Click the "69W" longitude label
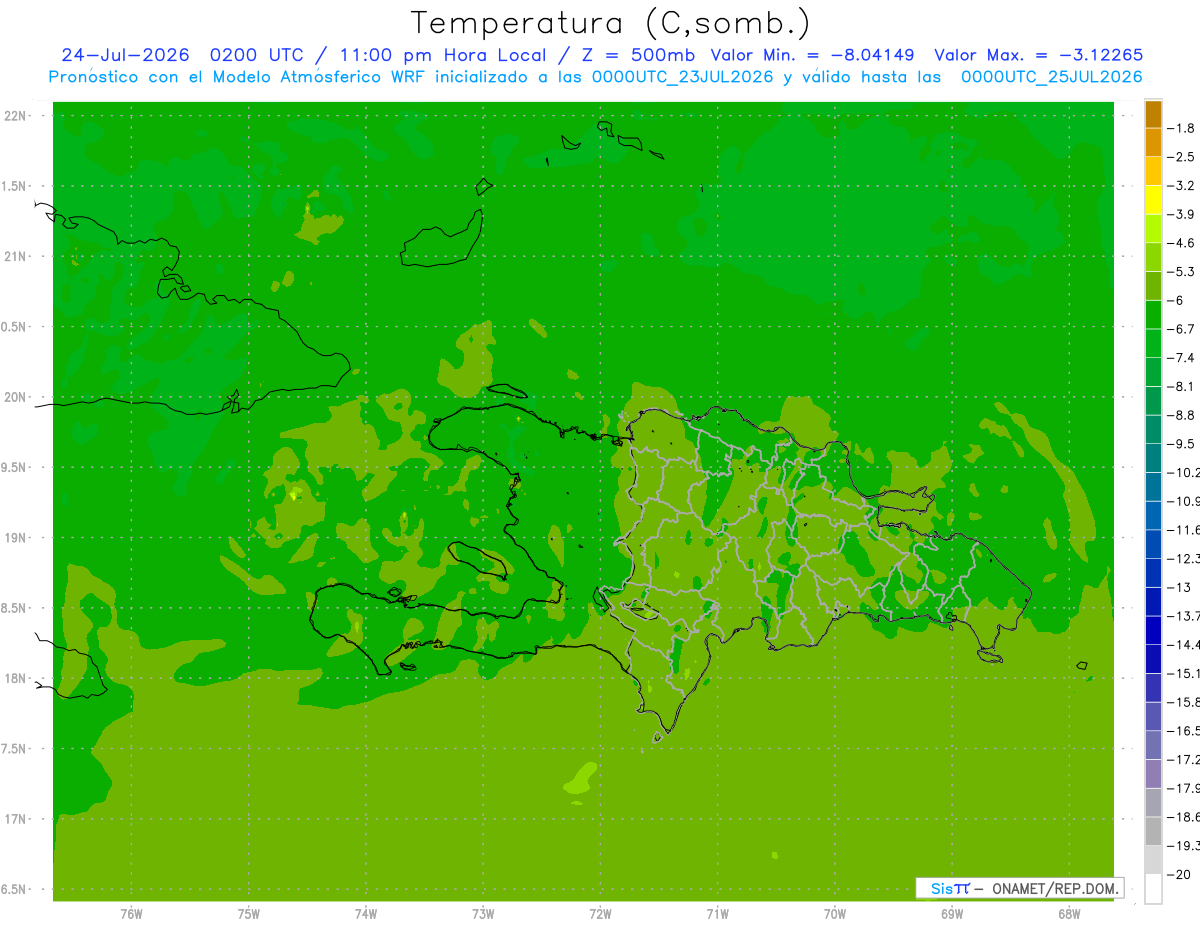The height and width of the screenshot is (927, 1200). click(x=951, y=913)
